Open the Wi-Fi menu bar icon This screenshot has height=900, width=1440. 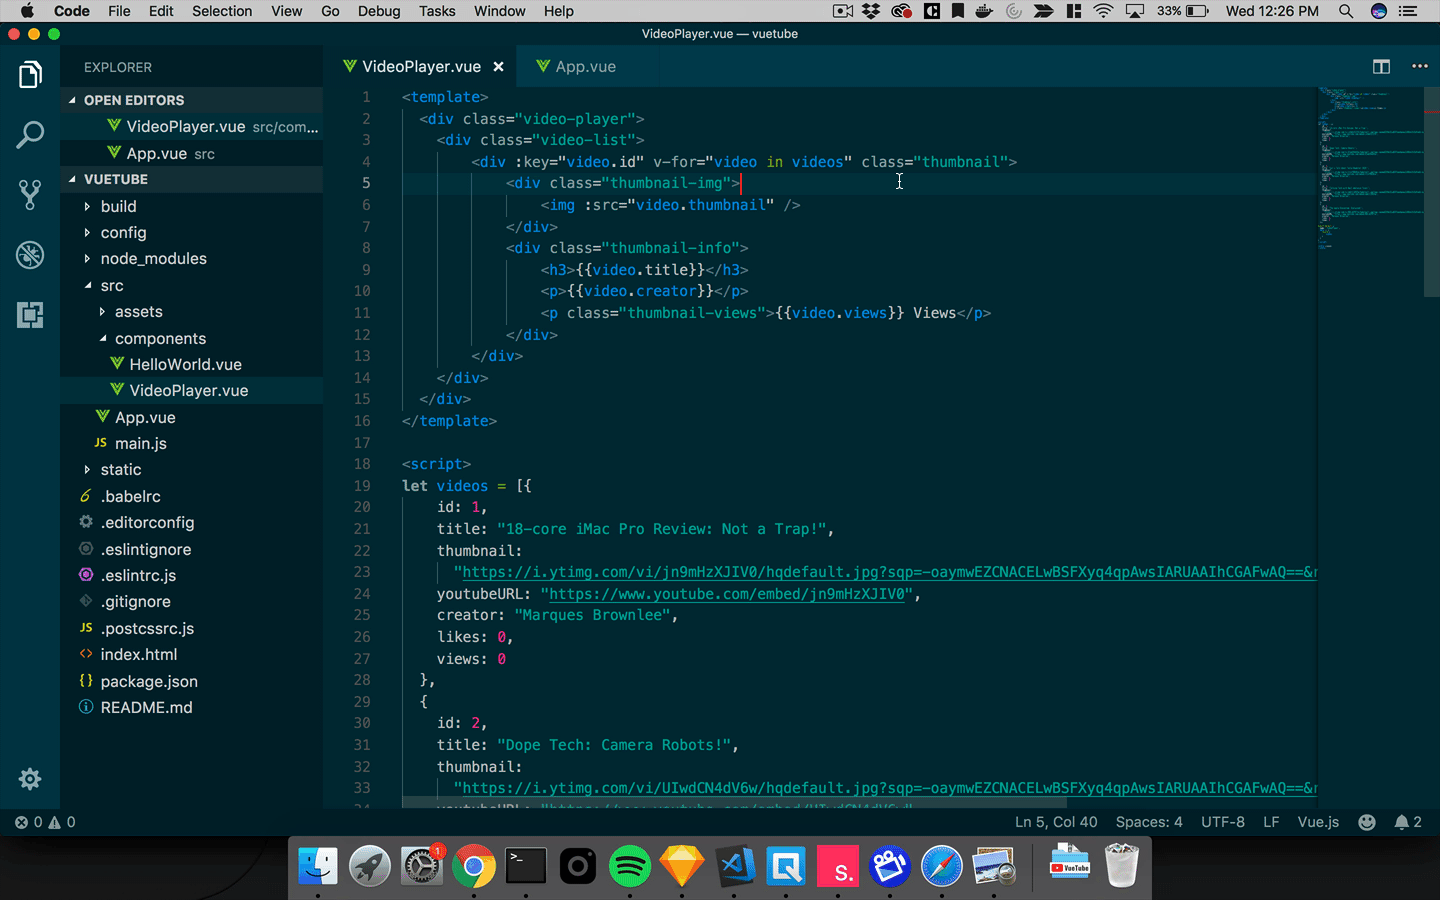point(1102,11)
